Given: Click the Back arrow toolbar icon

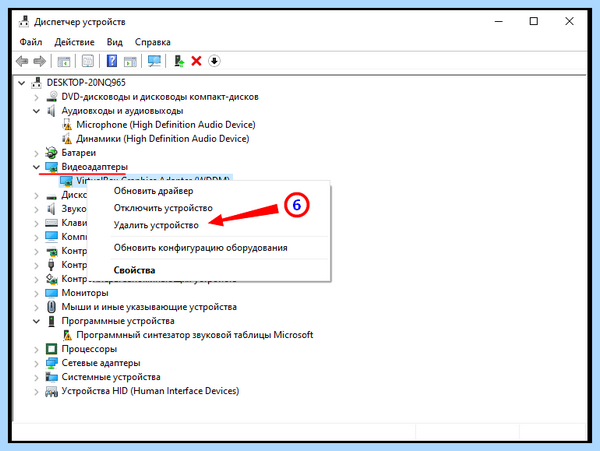Looking at the screenshot, I should point(22,61).
